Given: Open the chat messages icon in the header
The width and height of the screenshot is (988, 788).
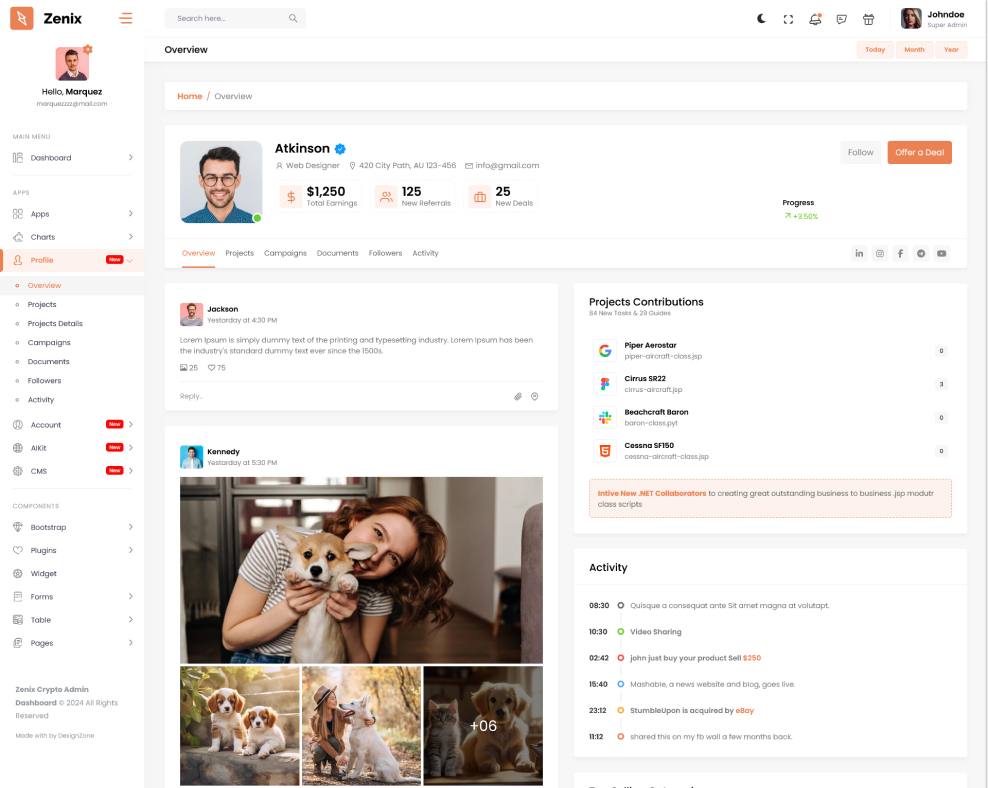Looking at the screenshot, I should [841, 19].
